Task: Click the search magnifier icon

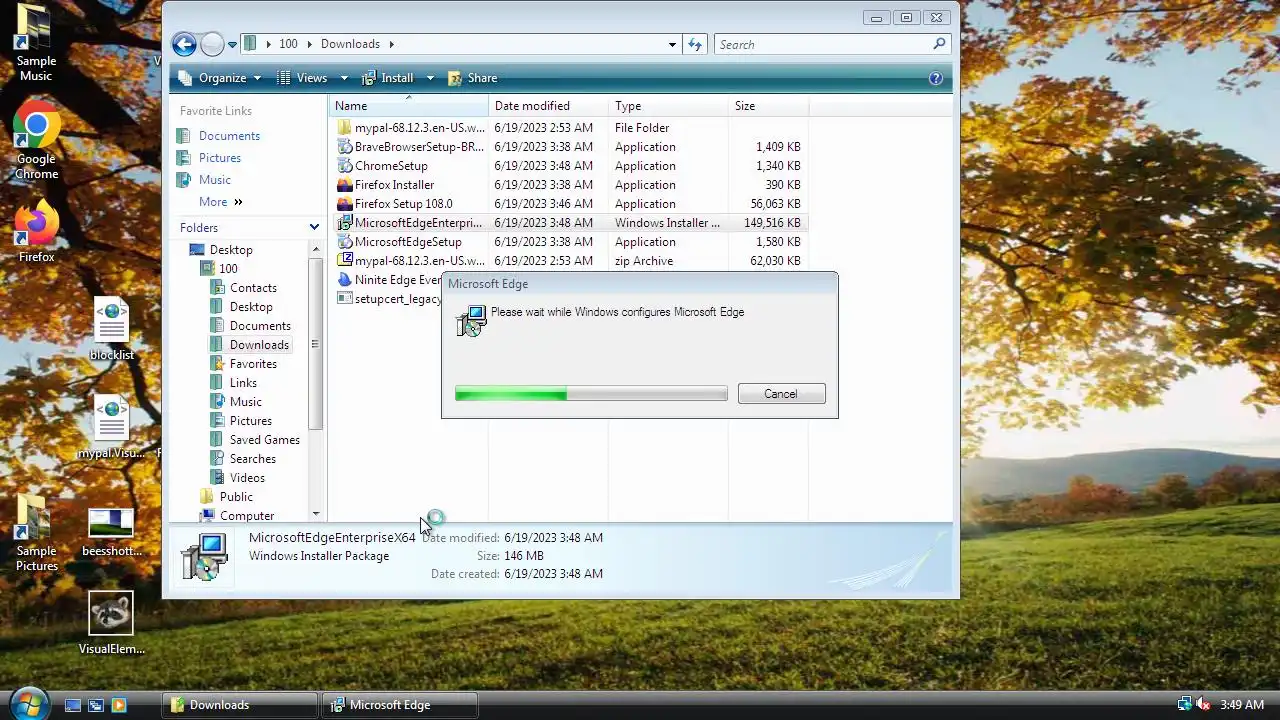Action: pyautogui.click(x=939, y=44)
